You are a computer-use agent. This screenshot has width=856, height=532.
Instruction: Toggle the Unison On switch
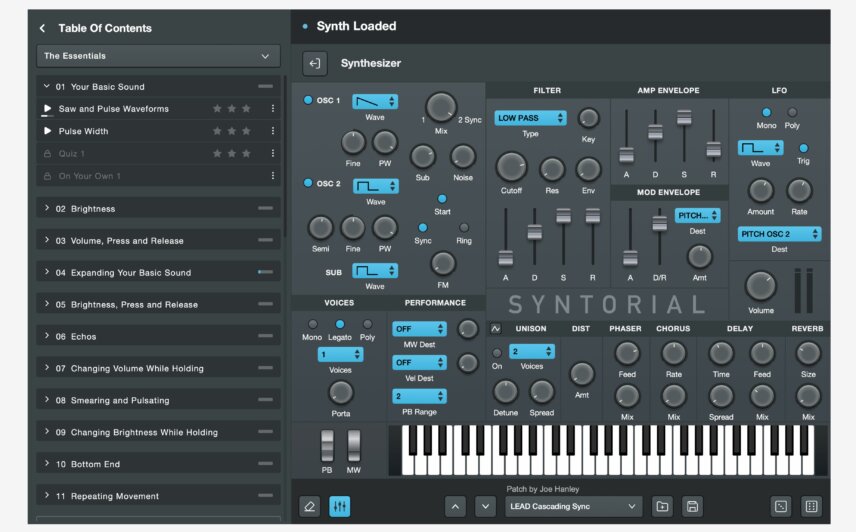497,353
